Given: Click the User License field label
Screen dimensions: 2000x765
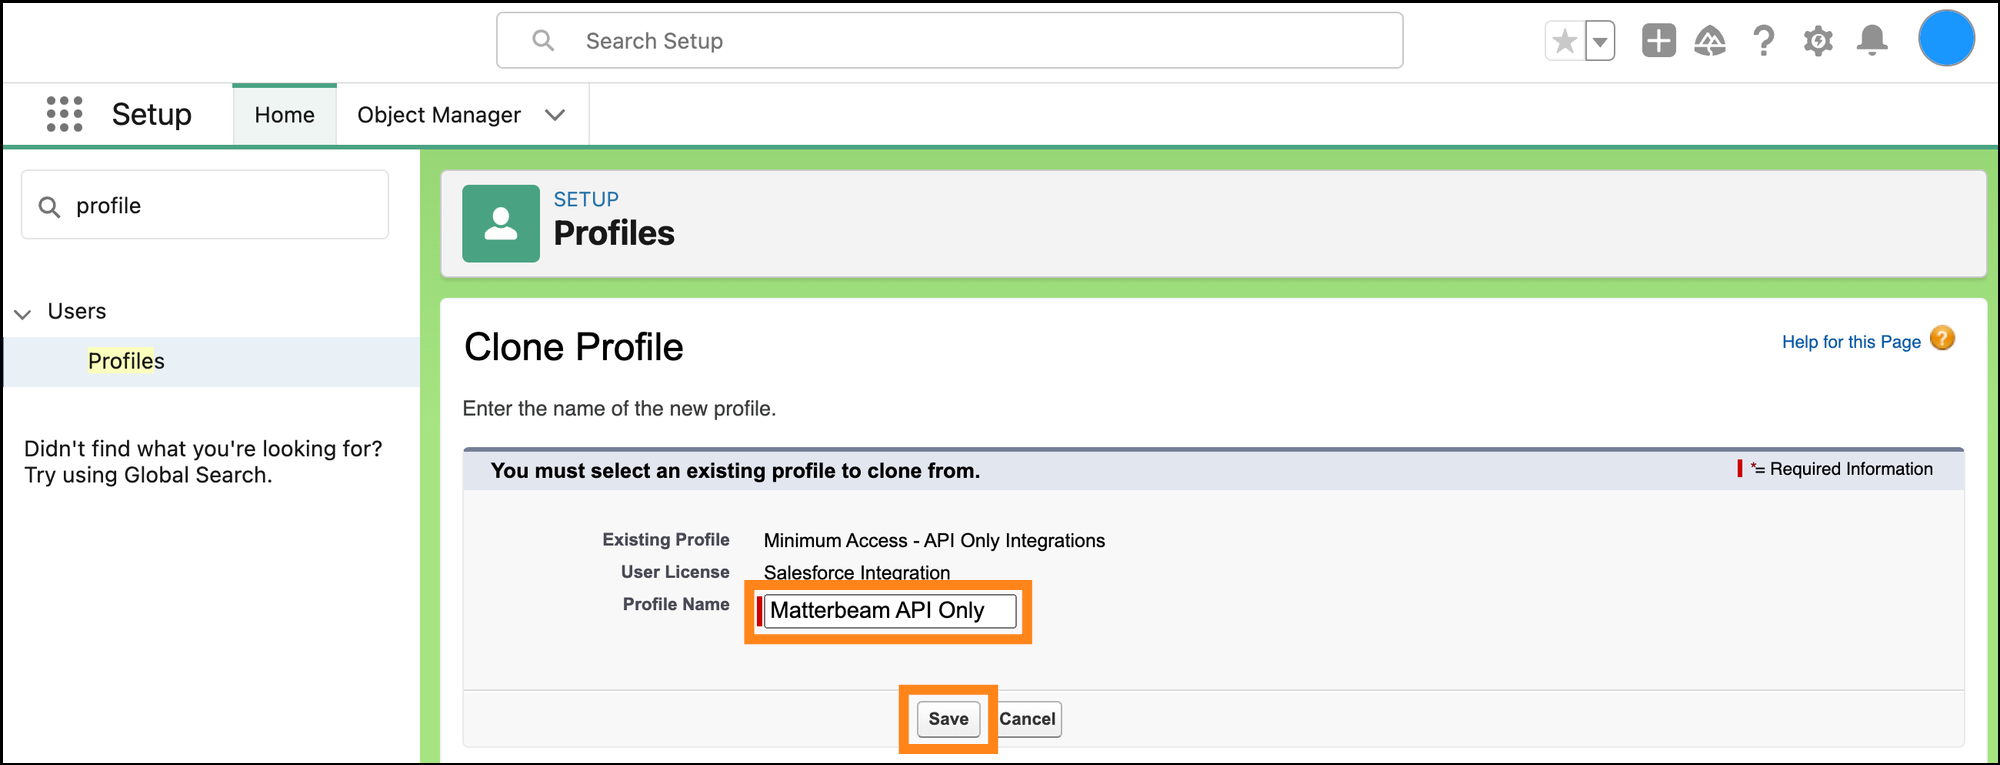Looking at the screenshot, I should 675,572.
